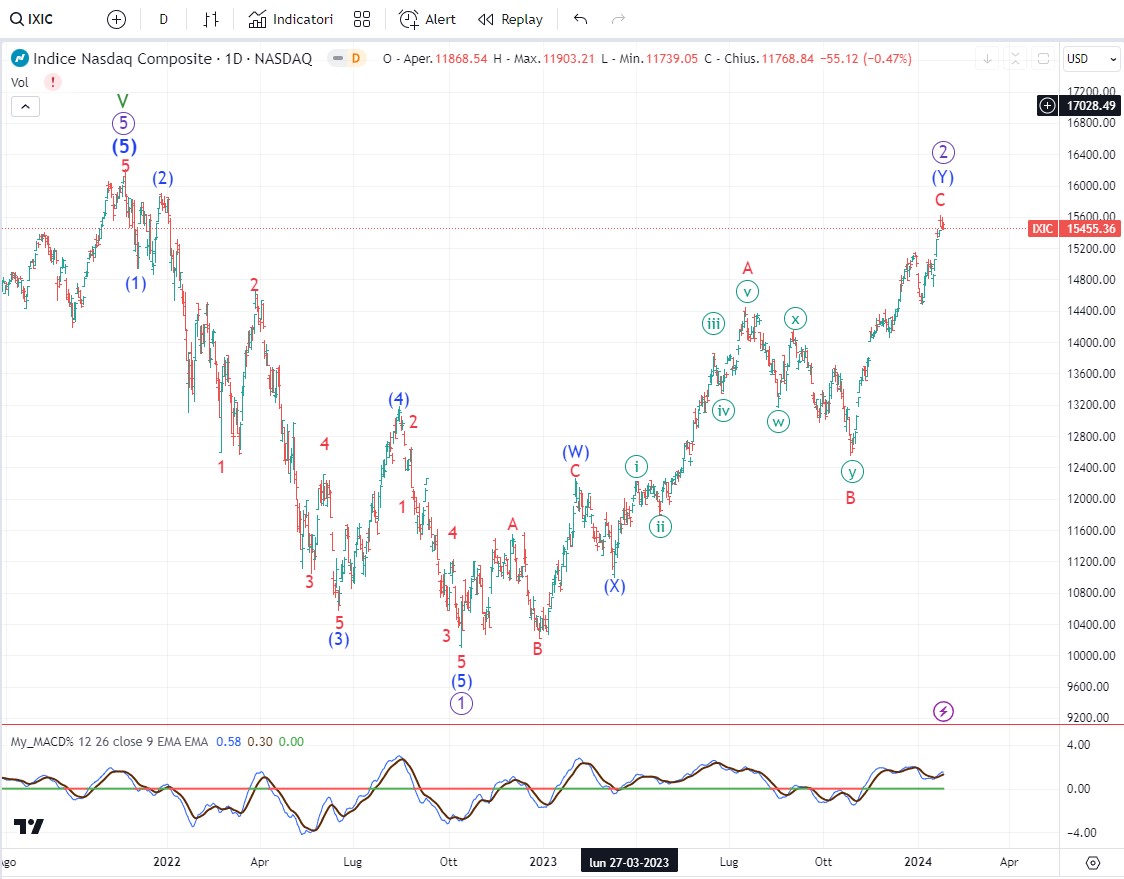This screenshot has width=1124, height=879.
Task: Open the bar chart type selector
Action: tap(210, 19)
